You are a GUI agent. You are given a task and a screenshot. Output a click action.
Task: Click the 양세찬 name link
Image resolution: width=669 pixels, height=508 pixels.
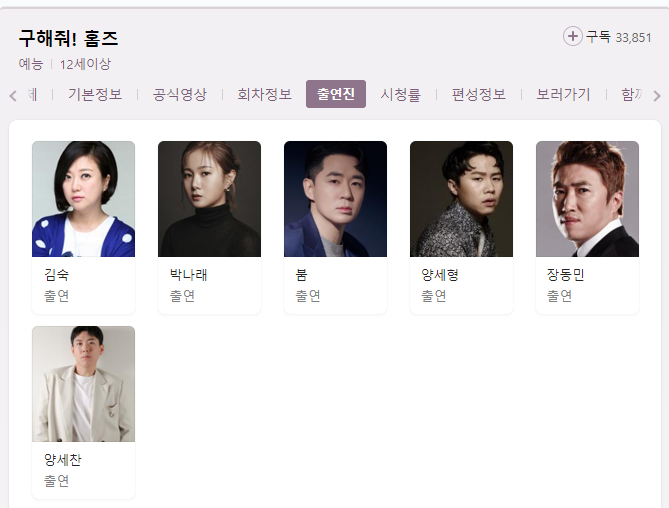pos(63,460)
